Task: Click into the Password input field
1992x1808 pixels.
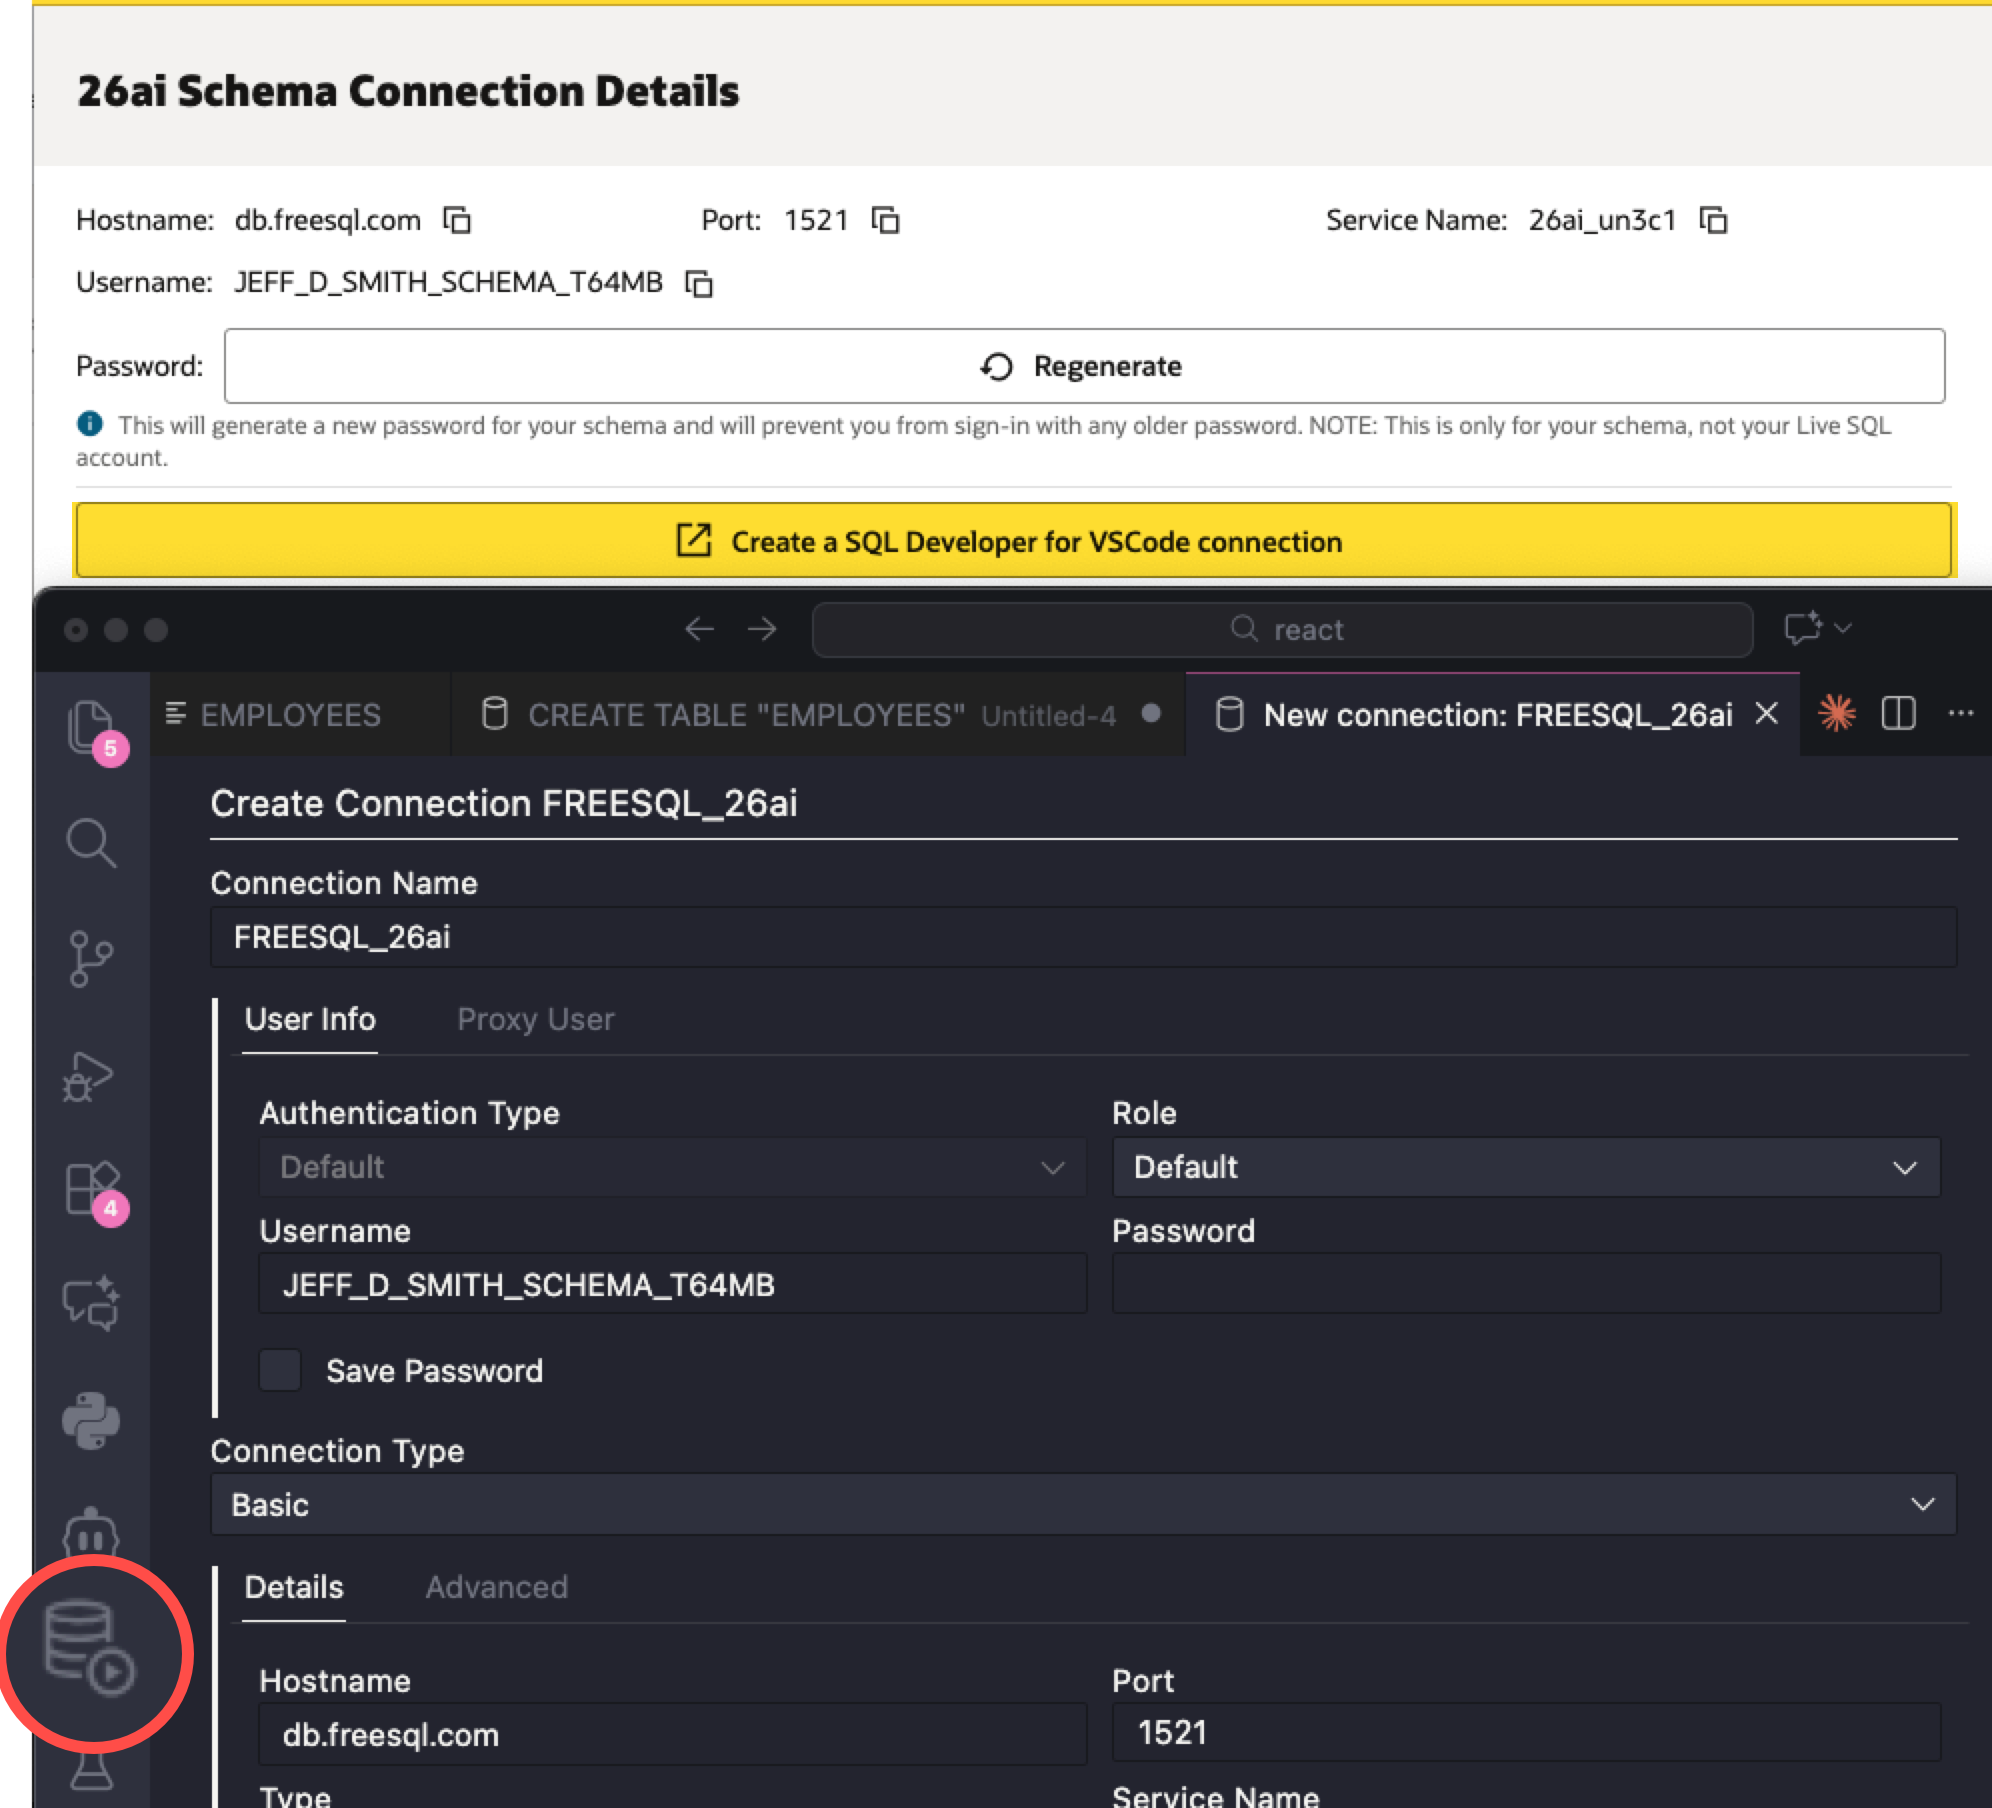Action: (x=1526, y=1284)
